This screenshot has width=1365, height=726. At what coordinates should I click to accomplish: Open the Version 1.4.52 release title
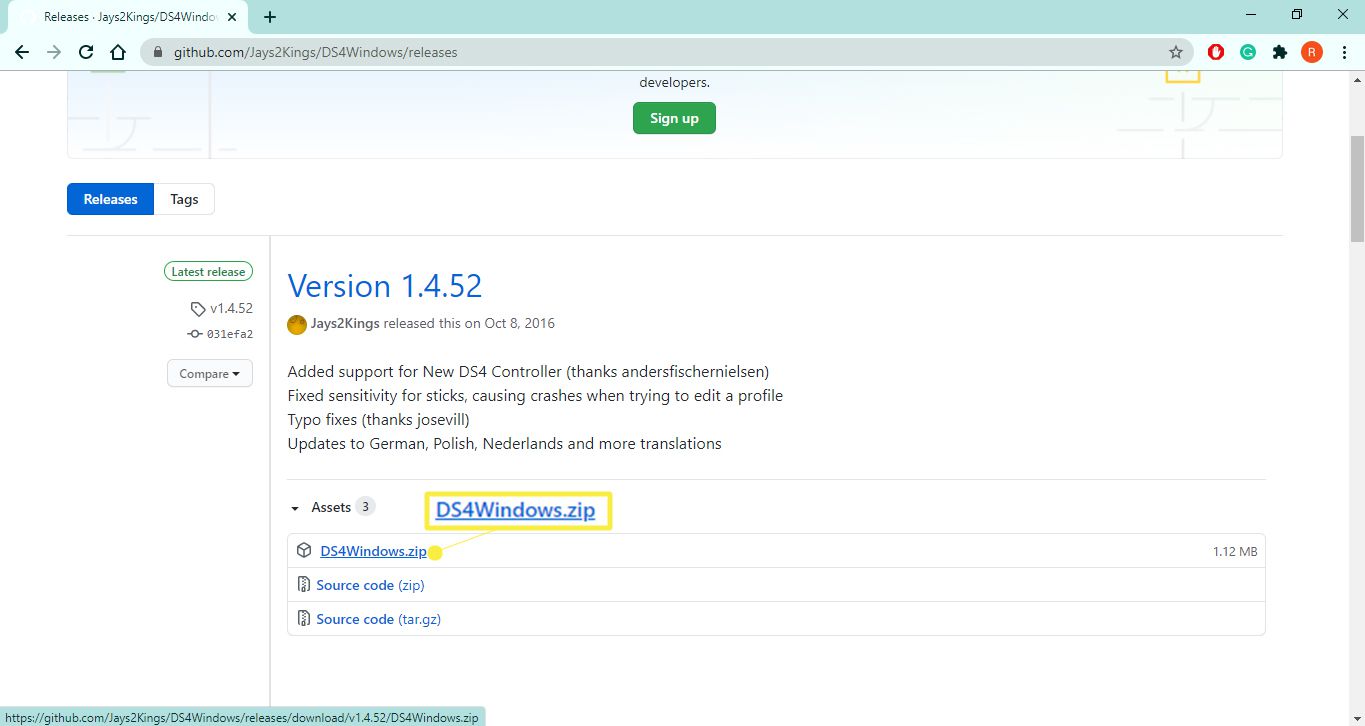[385, 286]
